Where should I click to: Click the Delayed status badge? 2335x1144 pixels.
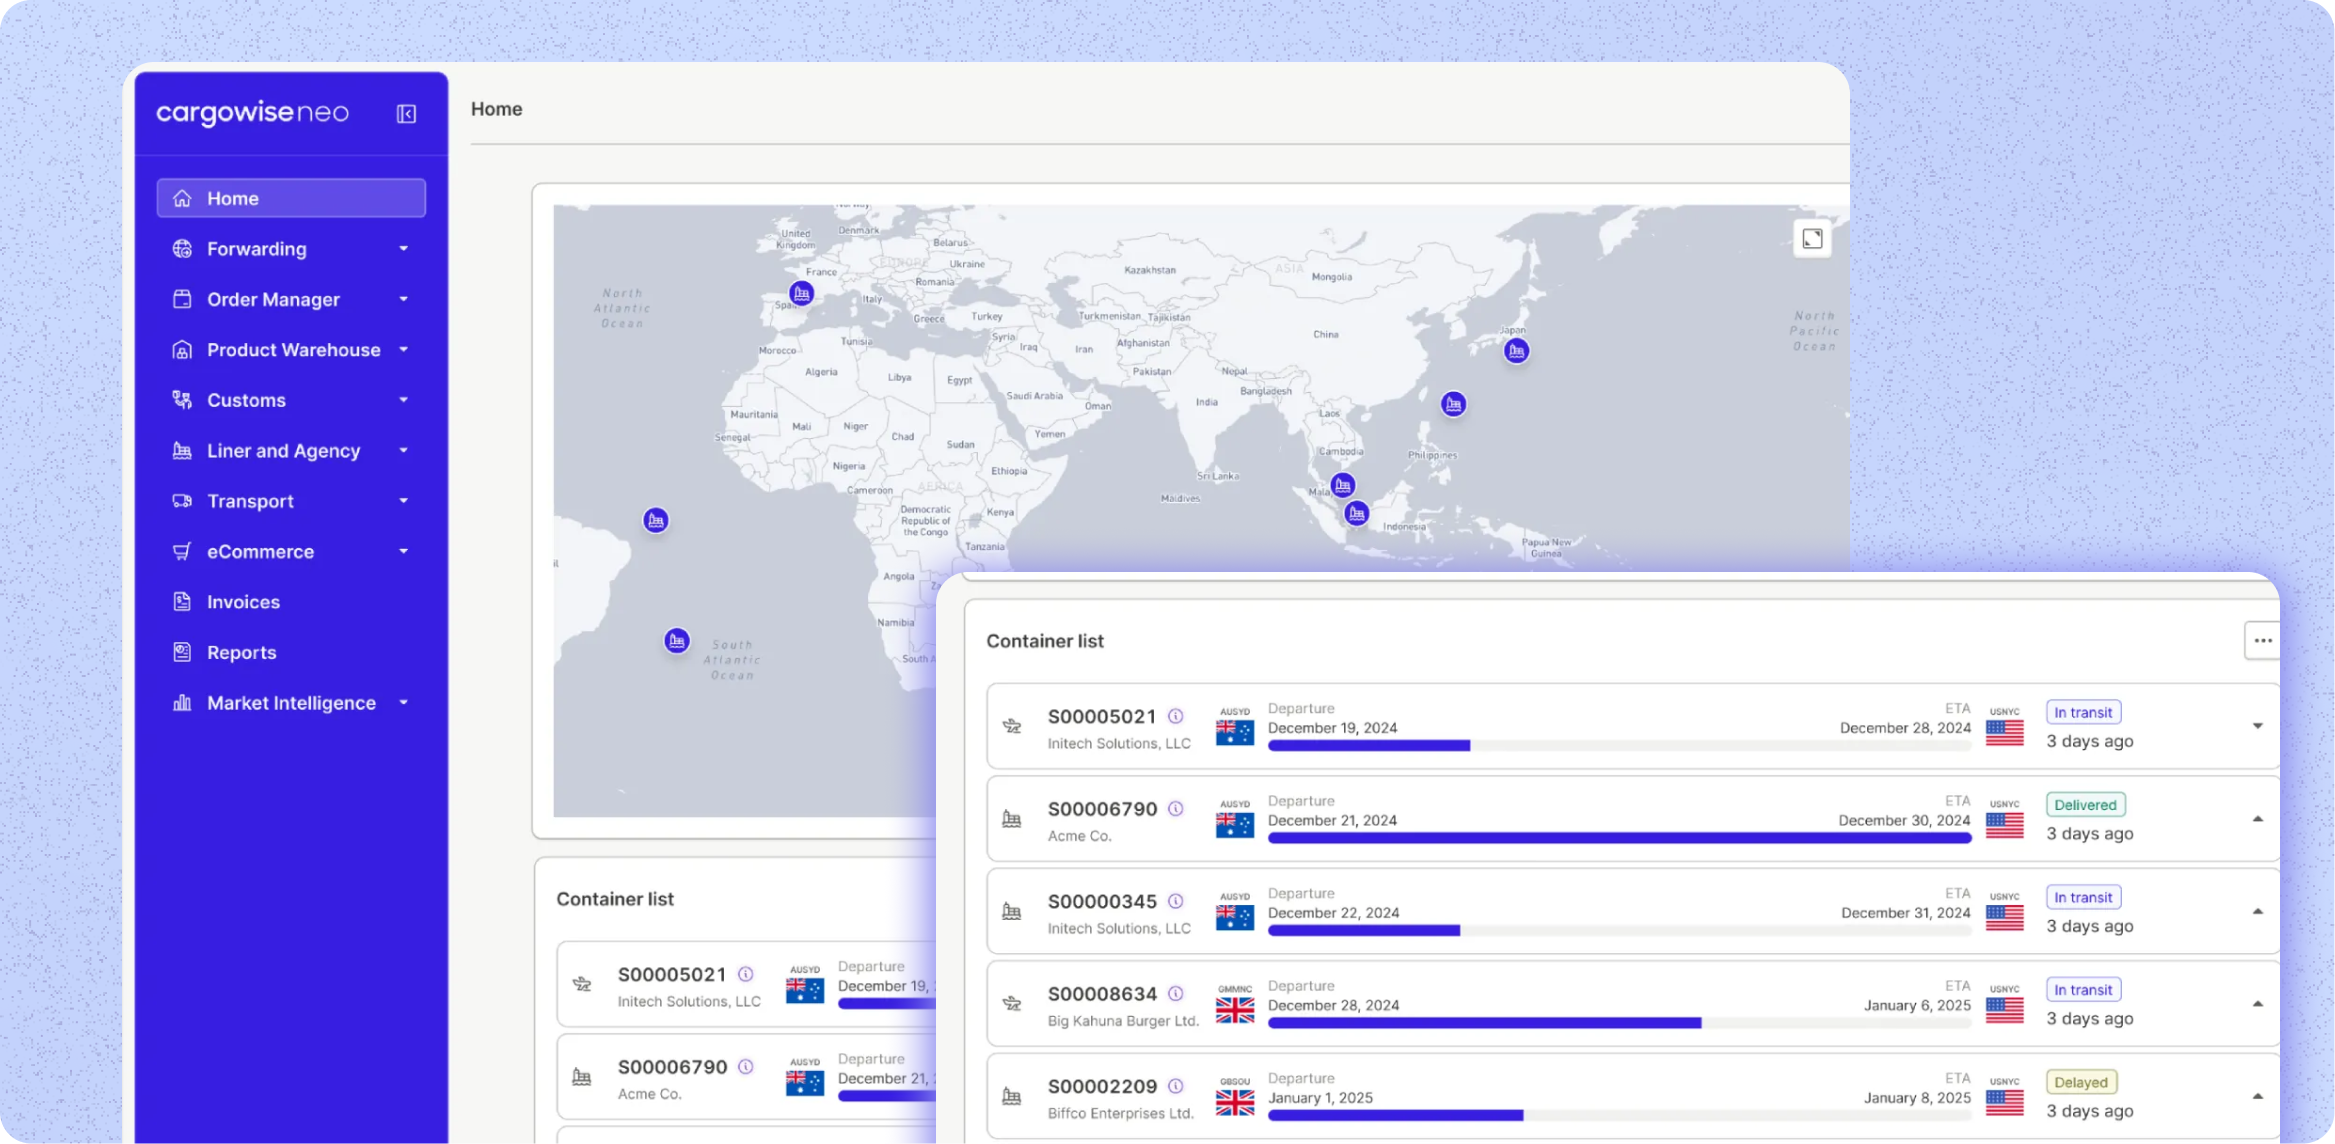(x=2081, y=1082)
